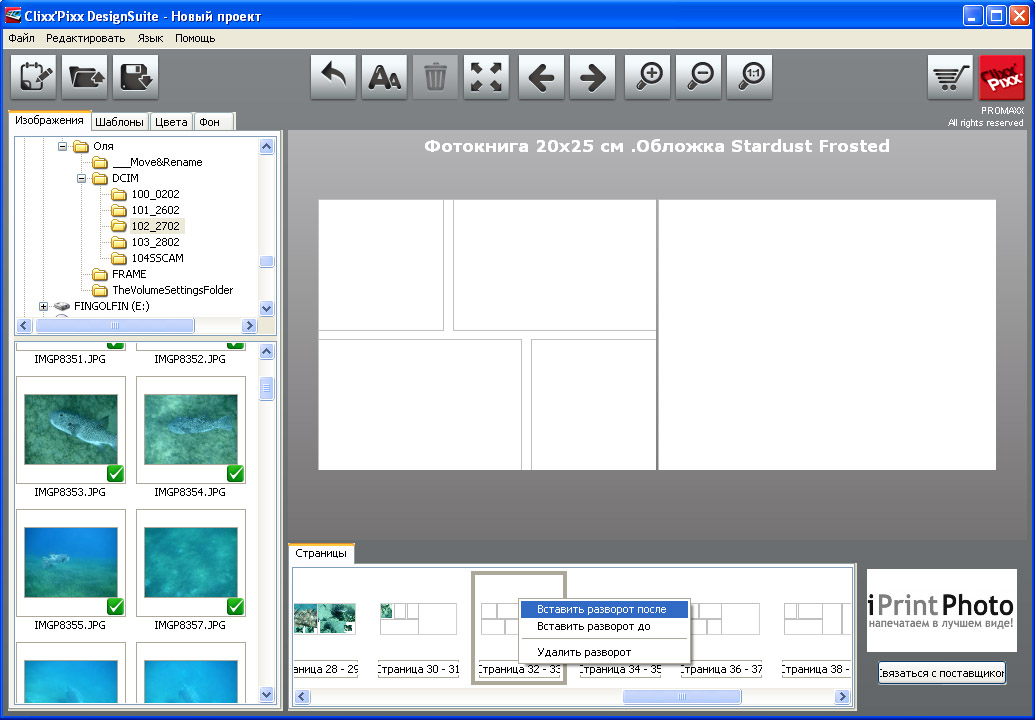The height and width of the screenshot is (720, 1035).
Task: Select the FINGOLFIN (E:) drive
Action: pos(112,306)
